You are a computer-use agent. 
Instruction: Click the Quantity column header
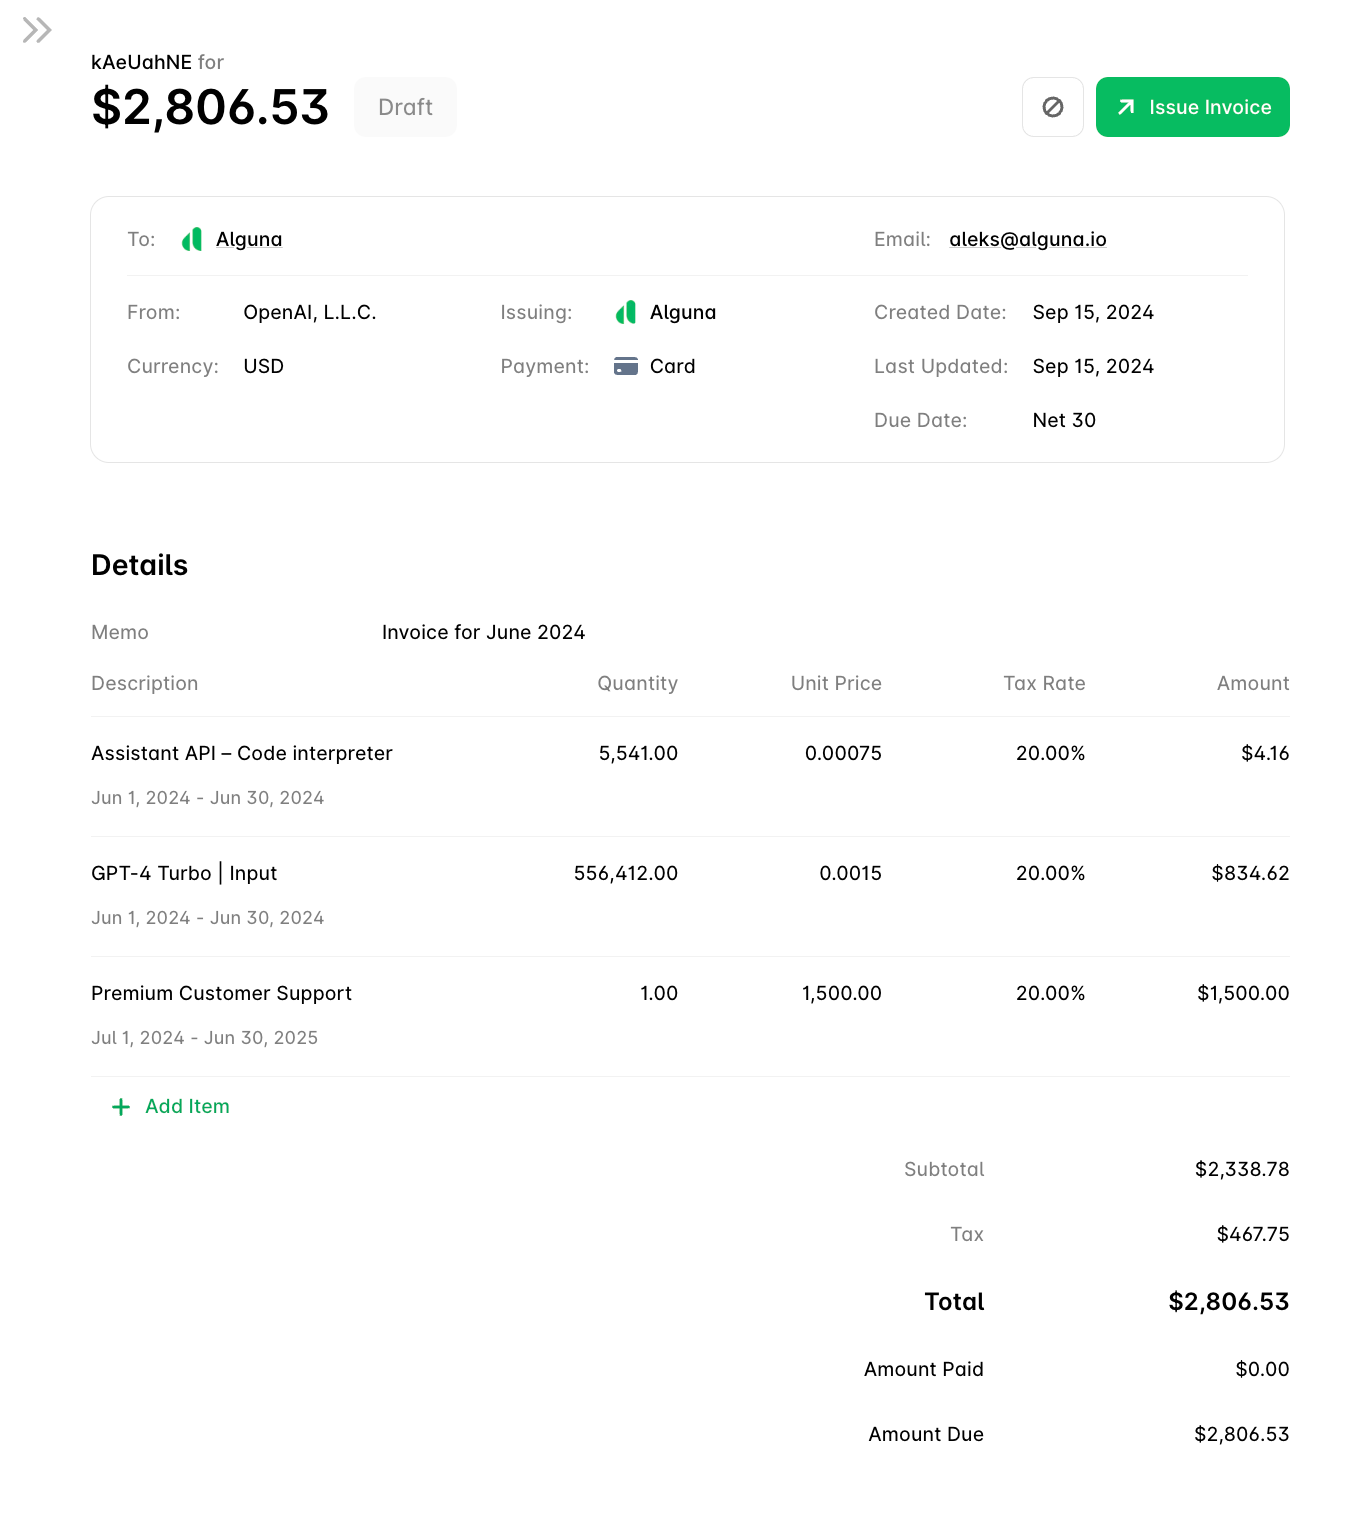638,683
